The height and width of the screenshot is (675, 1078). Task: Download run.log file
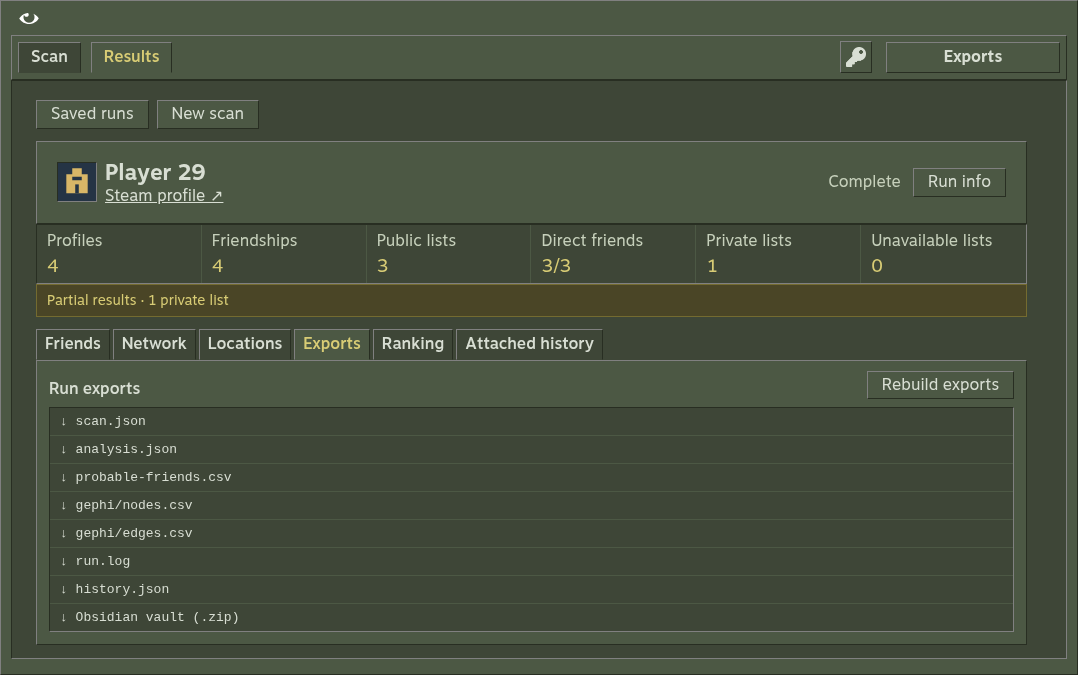pyautogui.click(x=531, y=562)
